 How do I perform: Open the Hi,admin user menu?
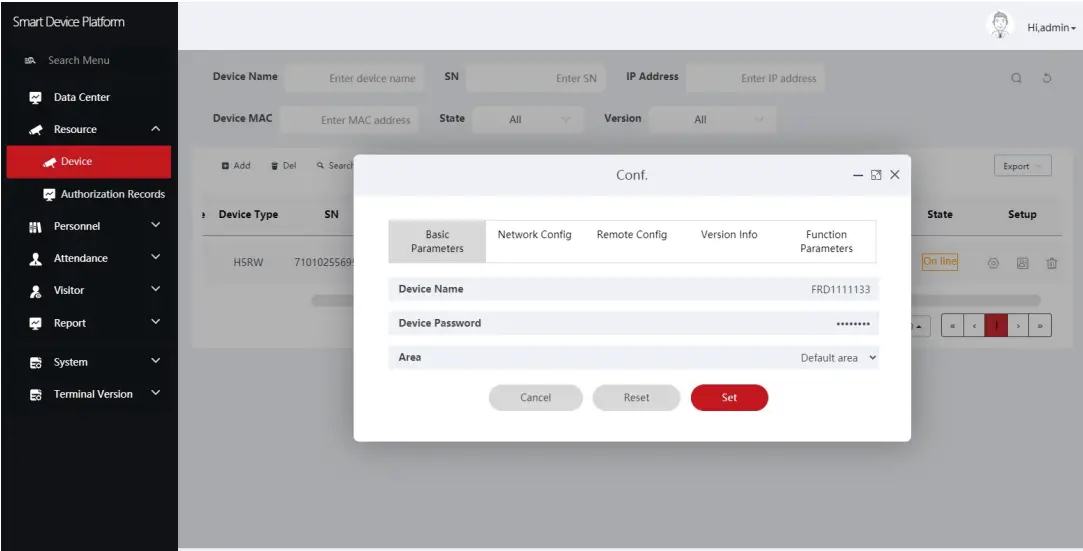tap(1051, 28)
